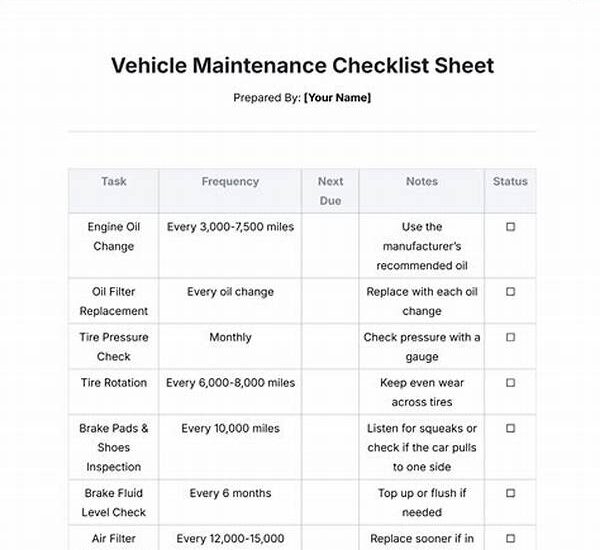This screenshot has width=600, height=550.
Task: Toggle the Tire Rotation status checkbox
Action: coord(510,383)
